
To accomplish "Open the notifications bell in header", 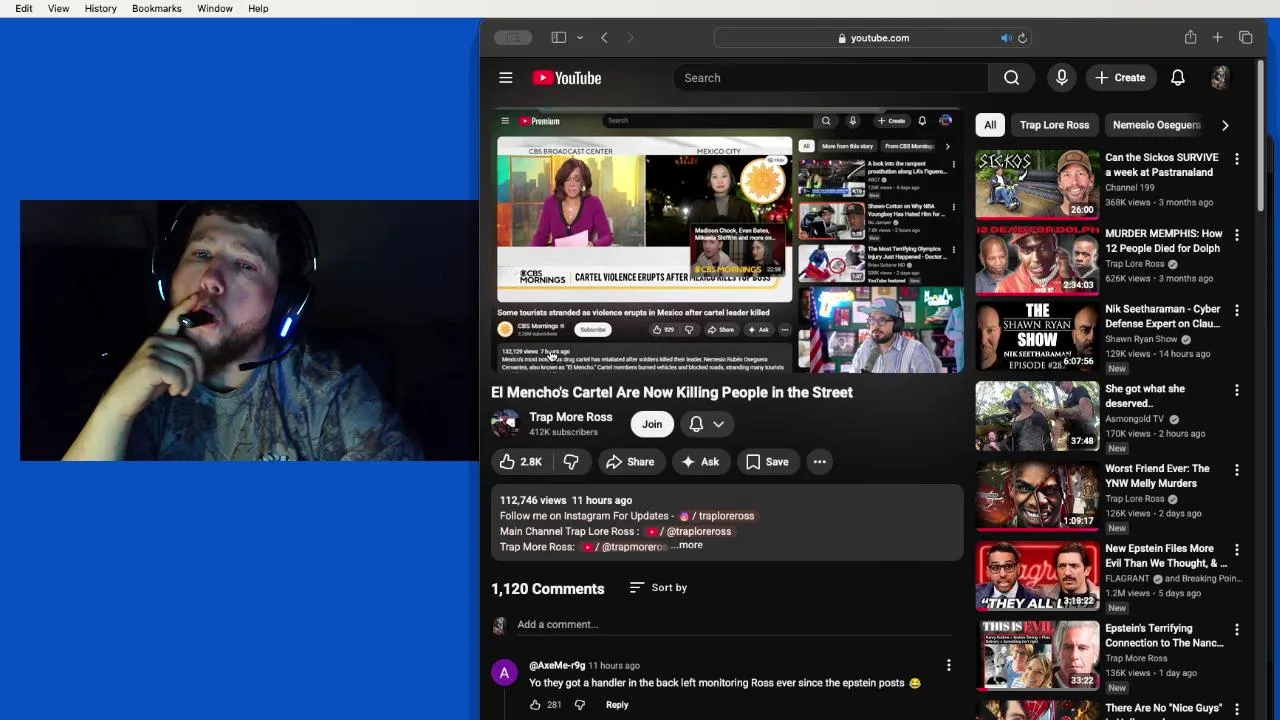I will pos(1178,78).
